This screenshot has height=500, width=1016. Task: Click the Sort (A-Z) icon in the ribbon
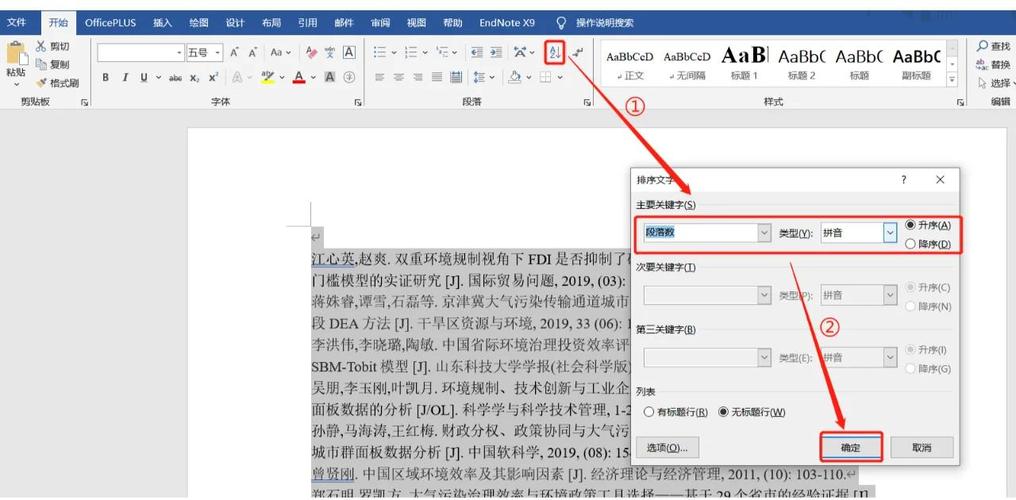tap(556, 52)
